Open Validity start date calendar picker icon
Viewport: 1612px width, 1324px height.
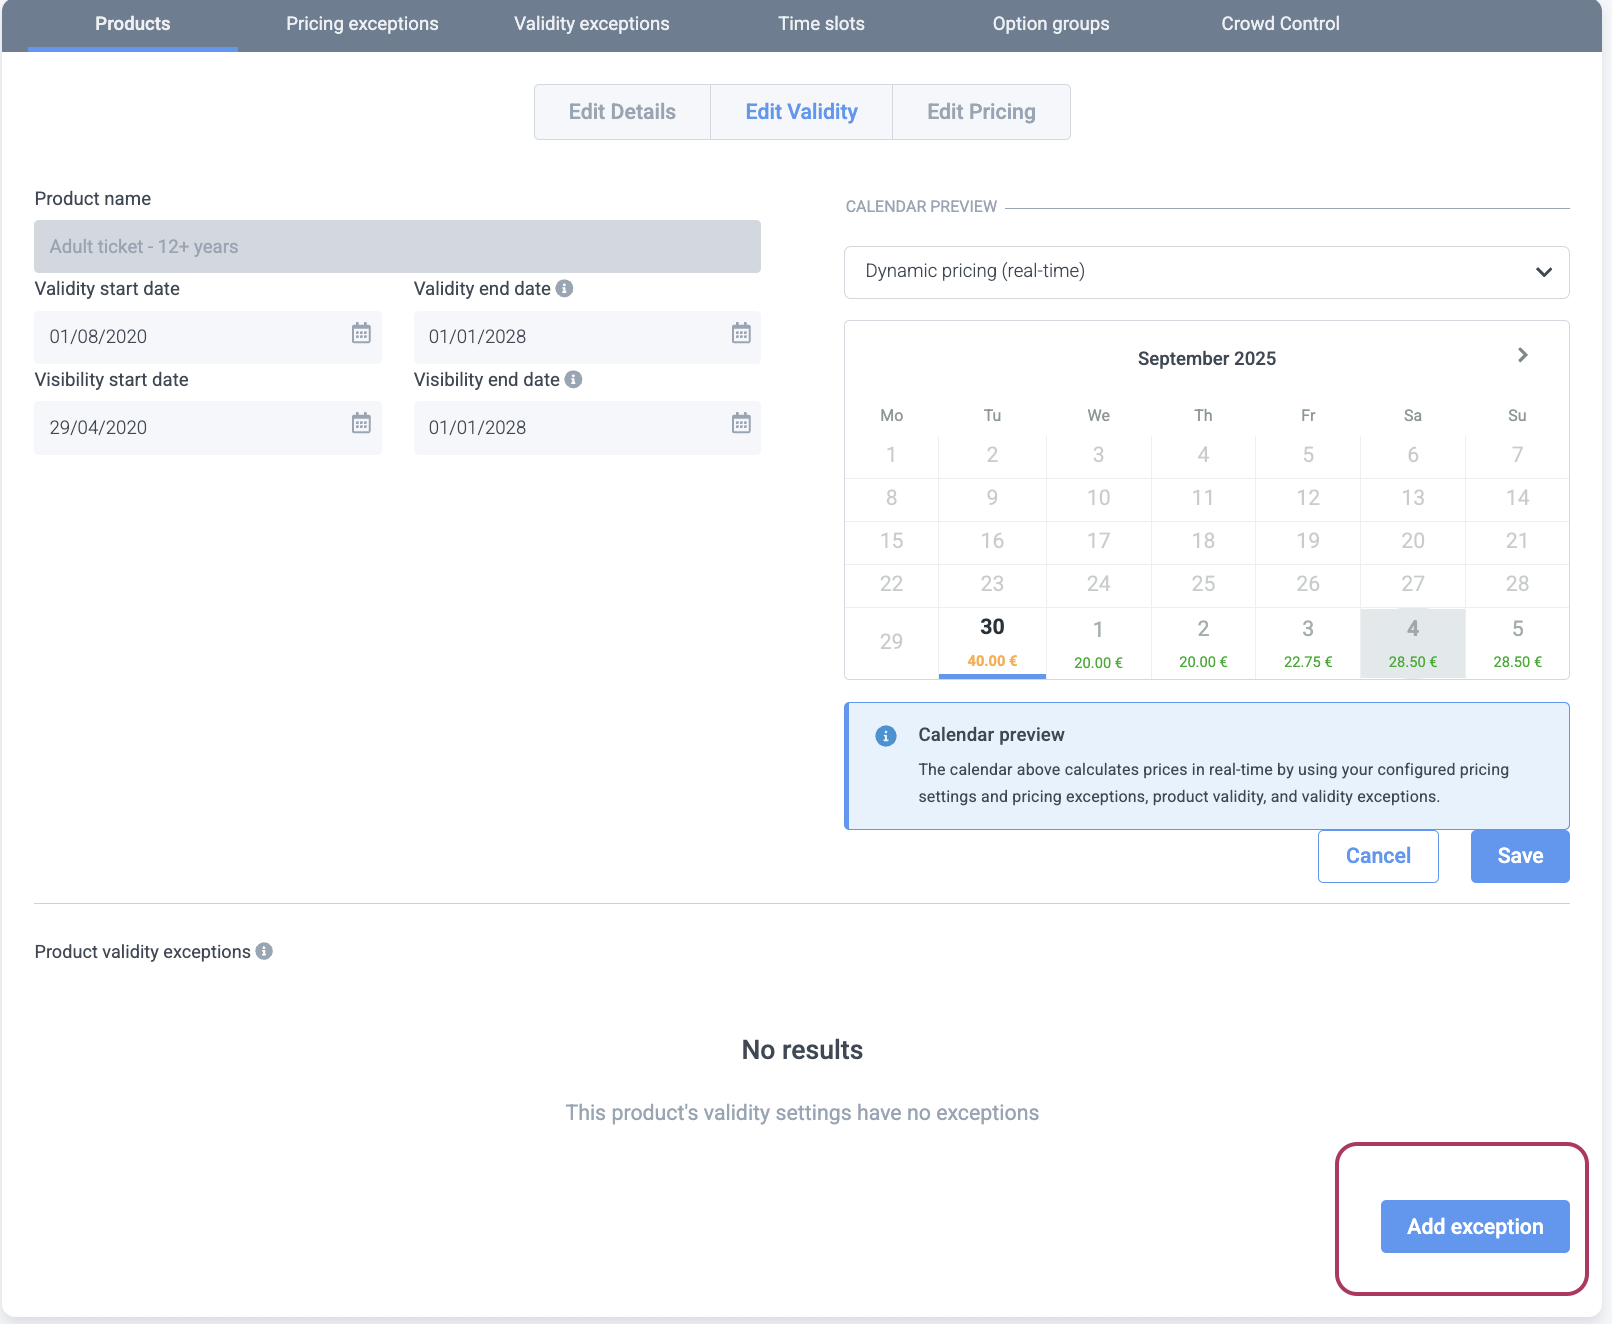pos(361,334)
